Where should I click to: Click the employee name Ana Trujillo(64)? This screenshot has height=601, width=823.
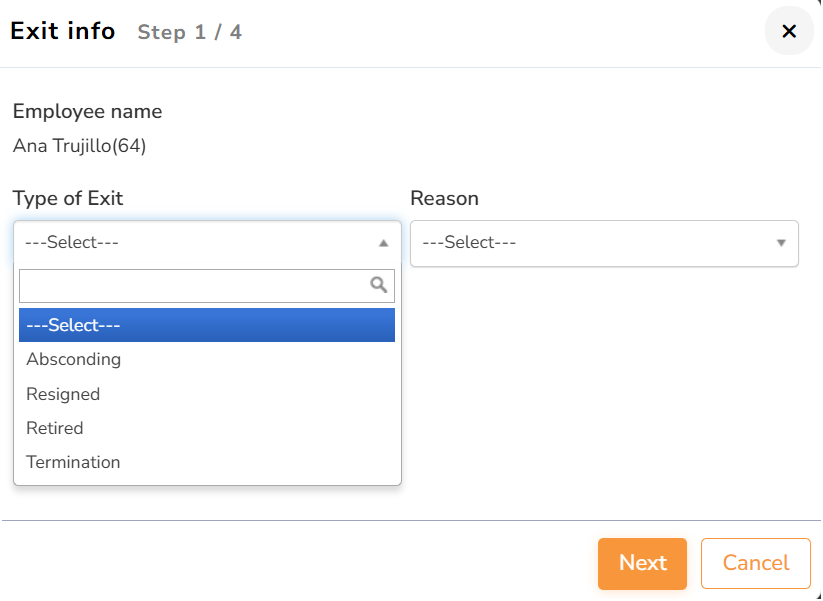80,146
